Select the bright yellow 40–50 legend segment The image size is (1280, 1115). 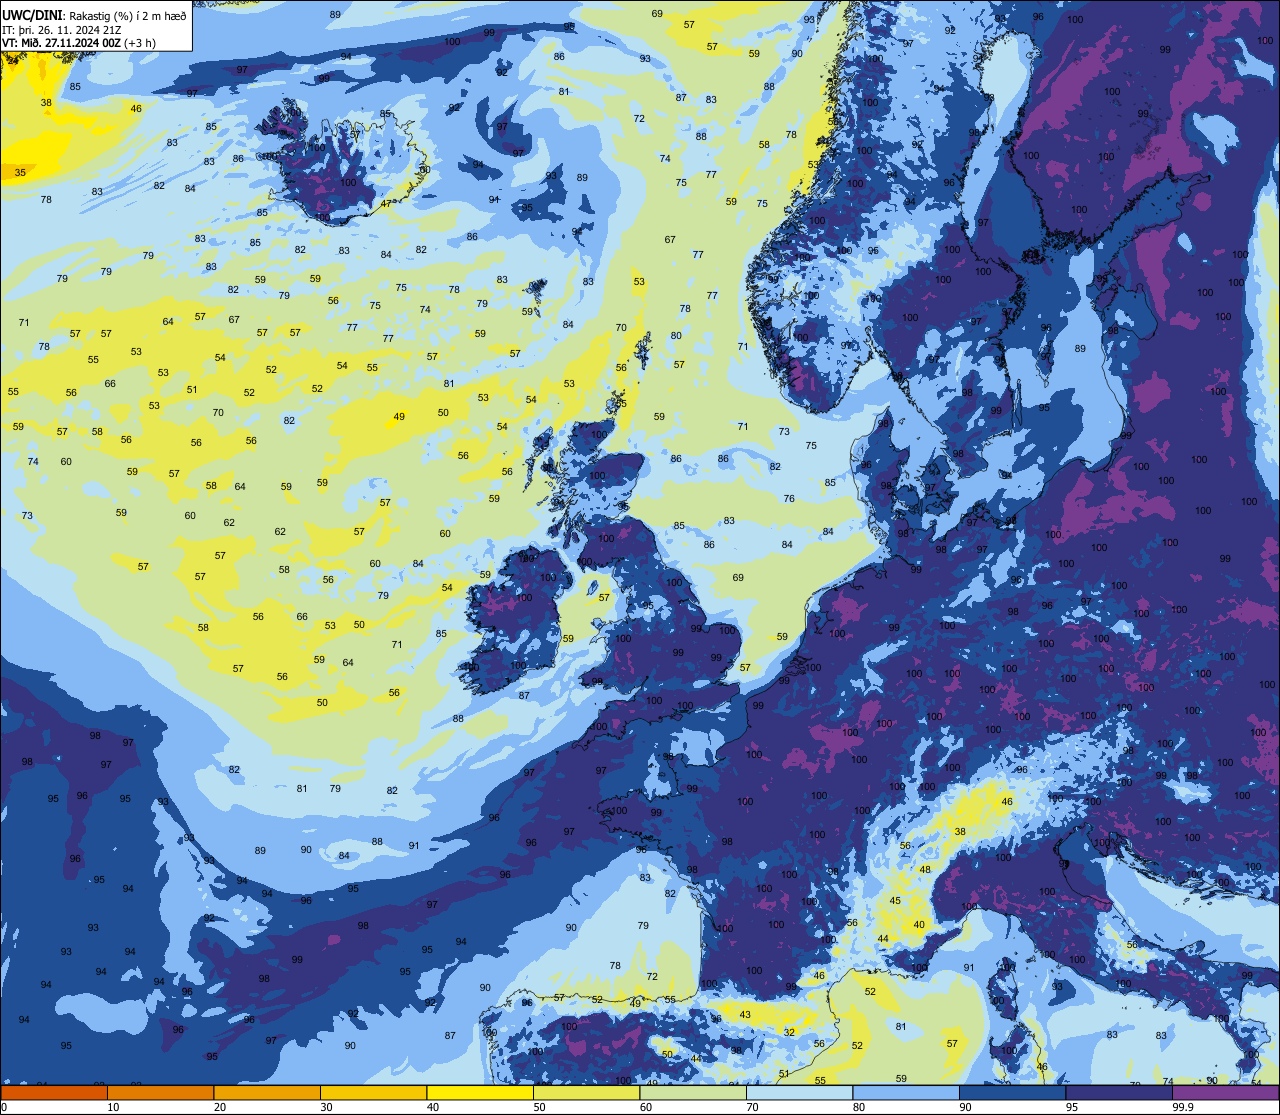[480, 1092]
